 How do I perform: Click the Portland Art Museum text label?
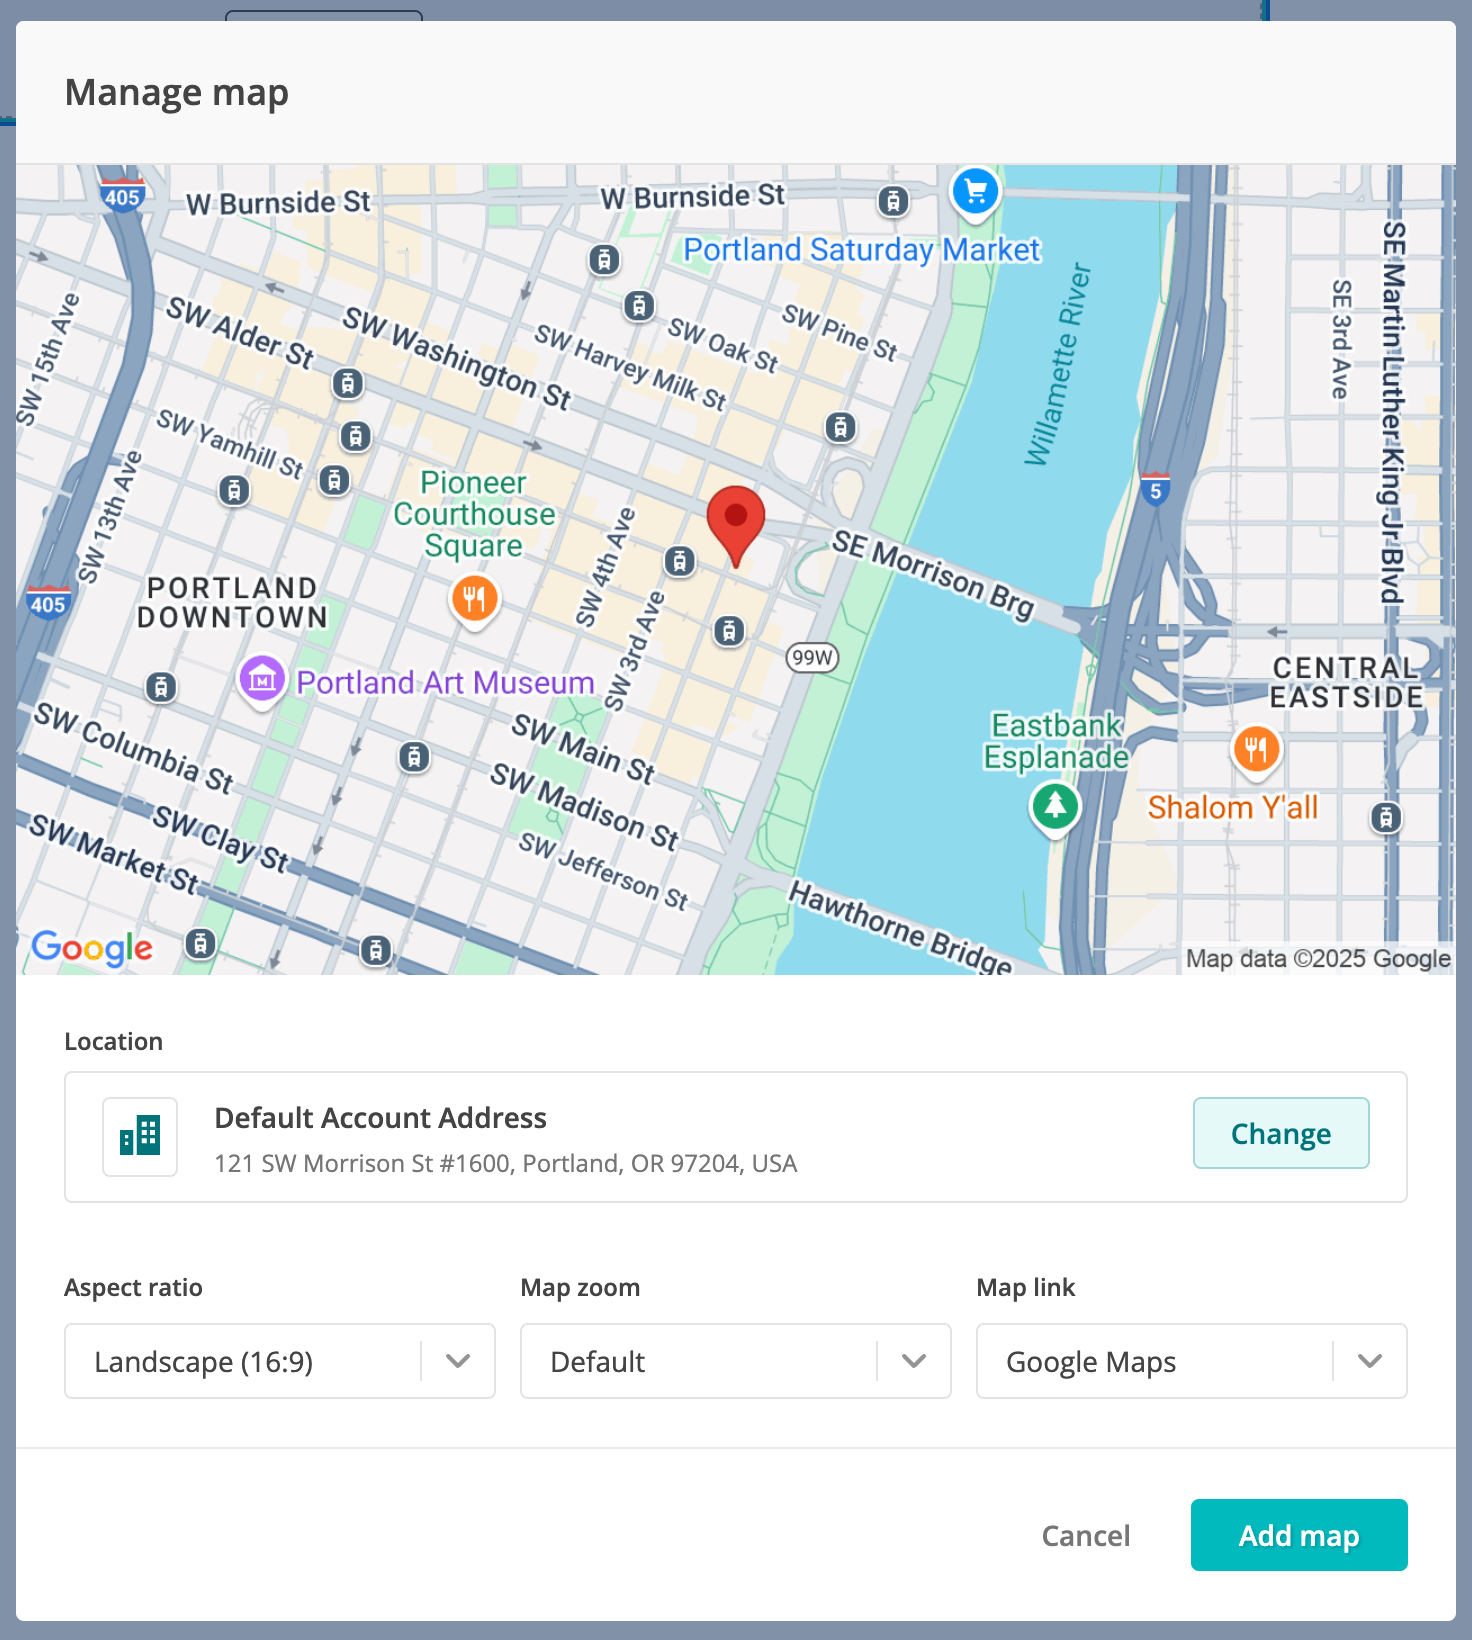click(445, 683)
